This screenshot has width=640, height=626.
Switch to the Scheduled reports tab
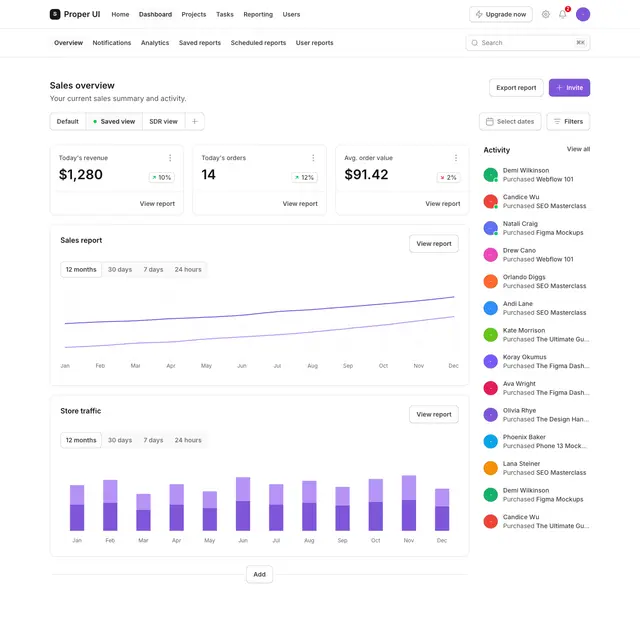coord(258,42)
